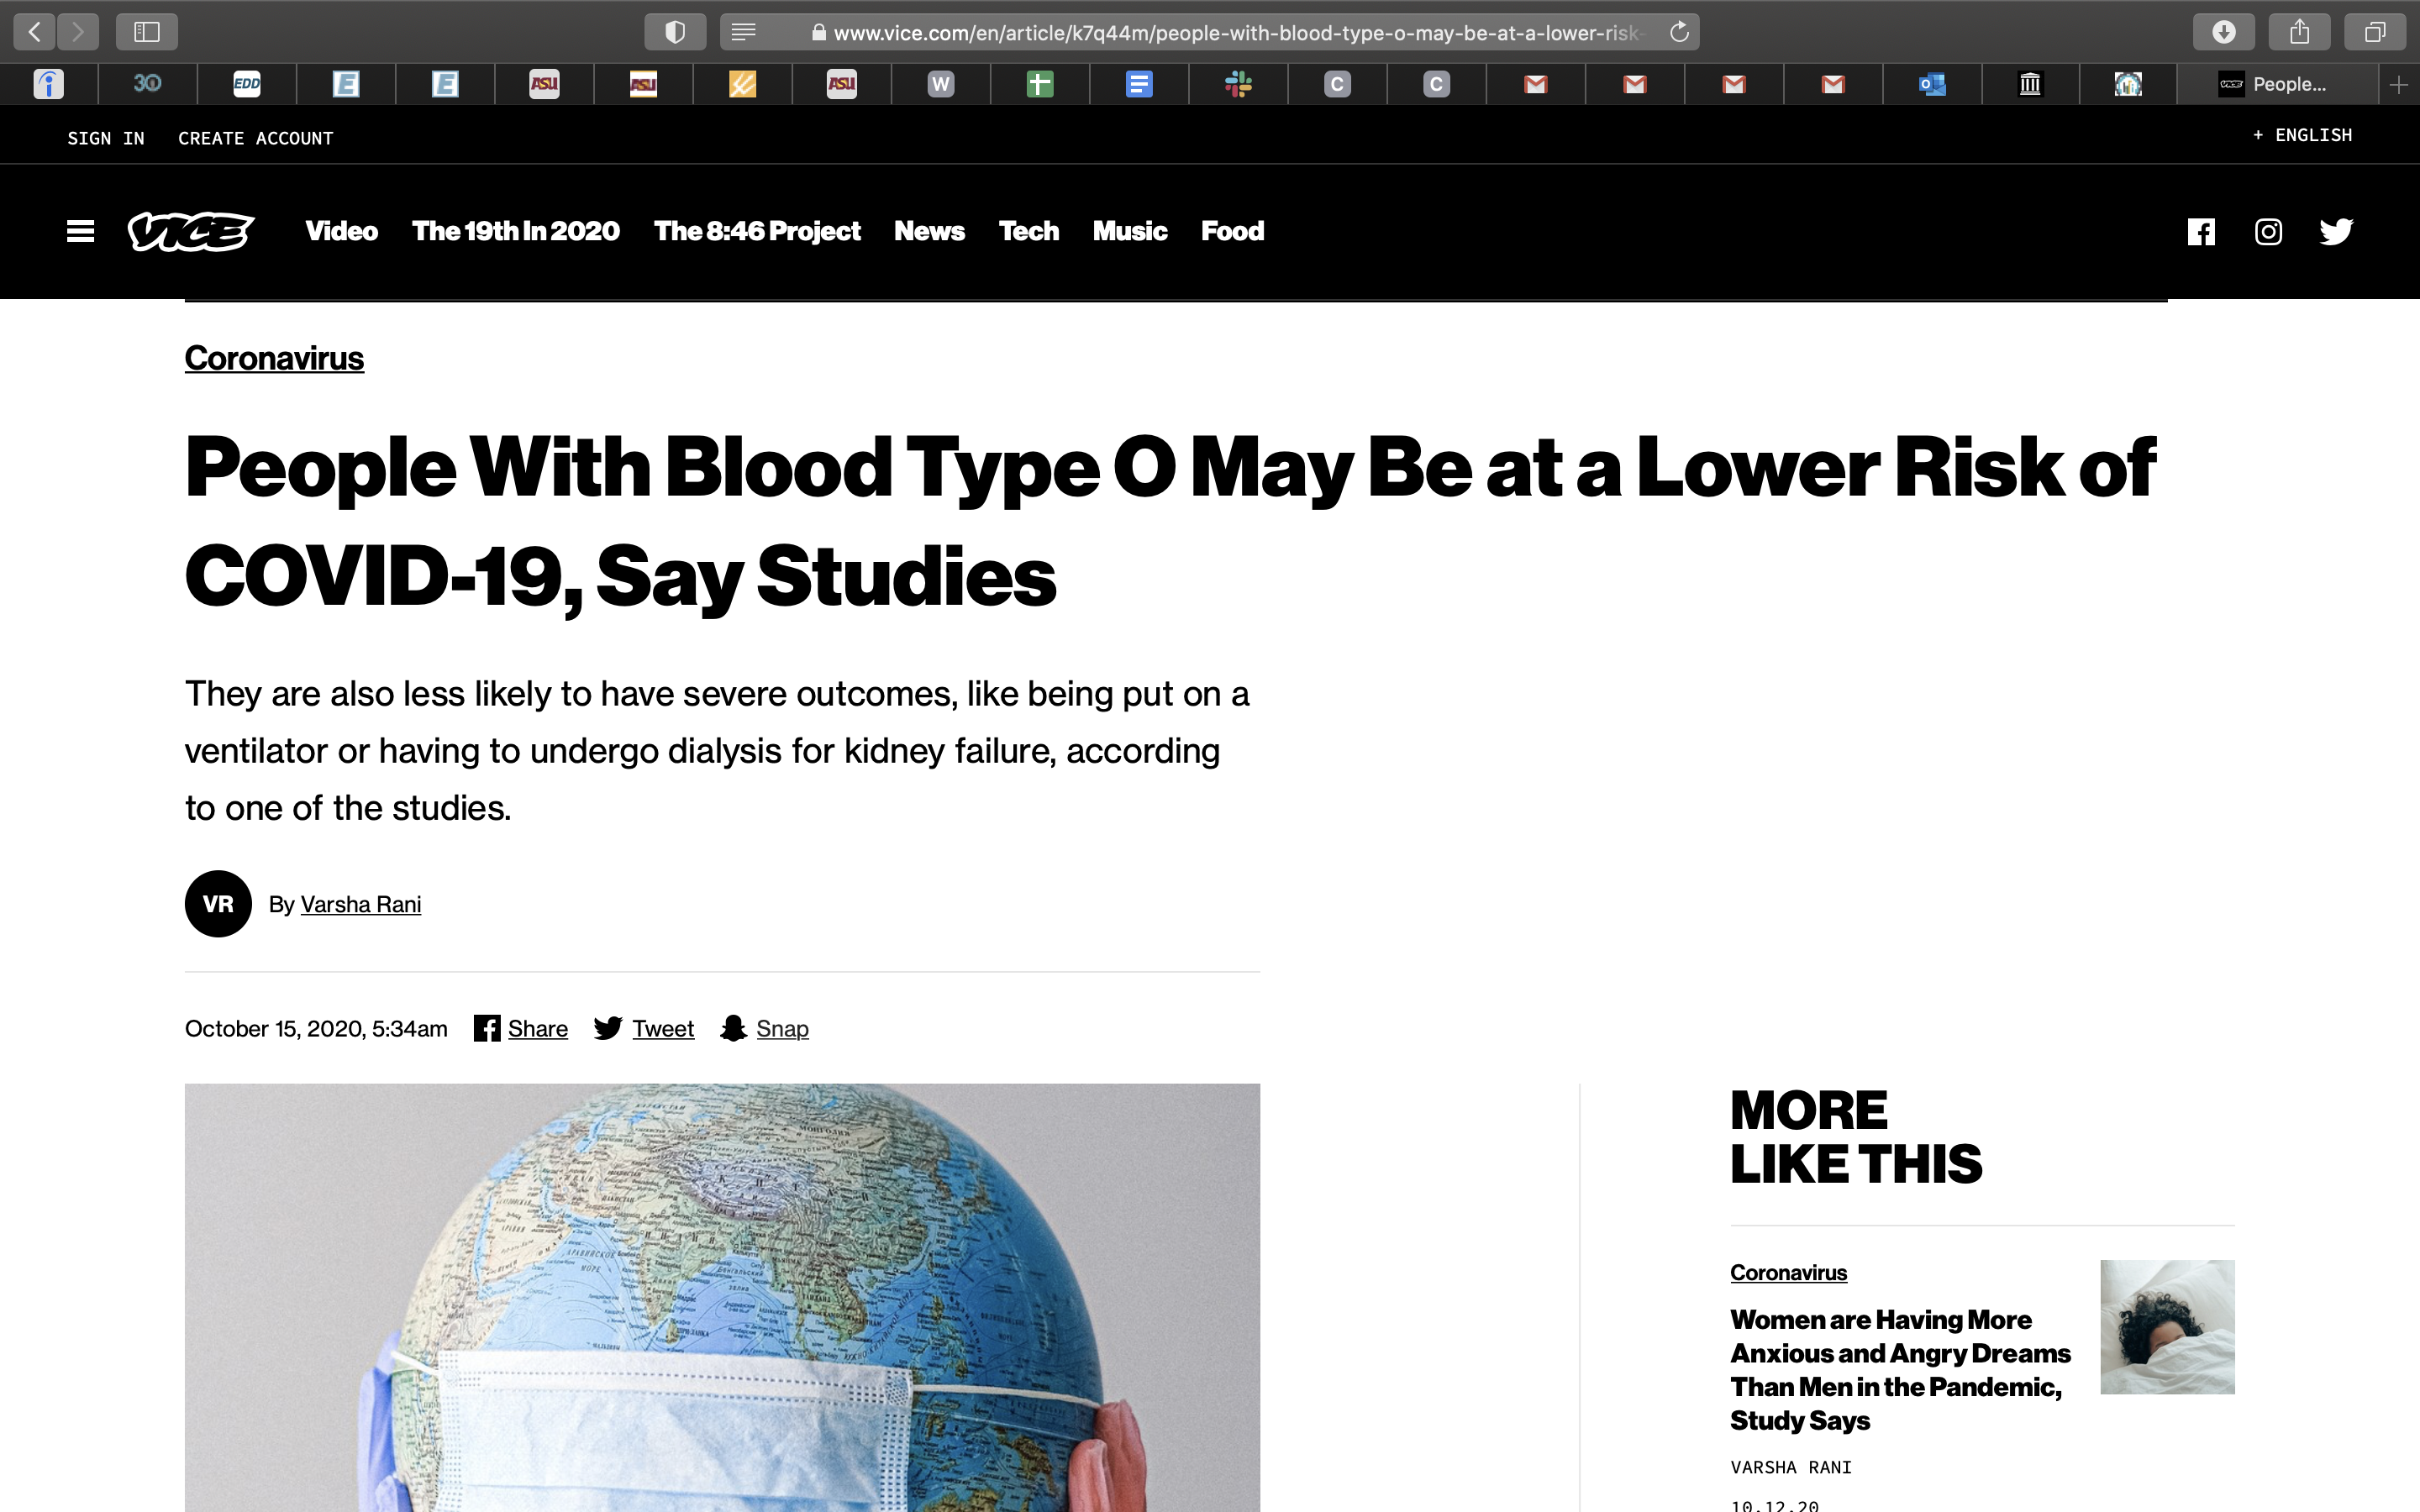Click Safari reload page icon
Image resolution: width=2420 pixels, height=1512 pixels.
1679,32
